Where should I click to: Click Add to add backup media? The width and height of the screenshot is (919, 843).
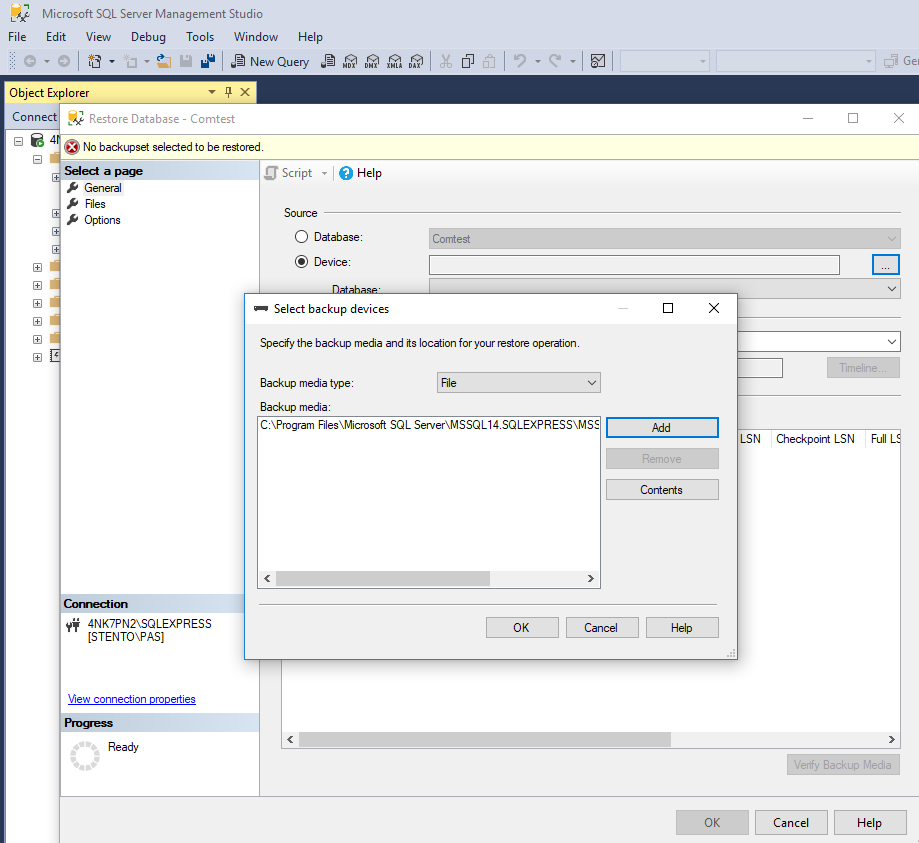661,427
